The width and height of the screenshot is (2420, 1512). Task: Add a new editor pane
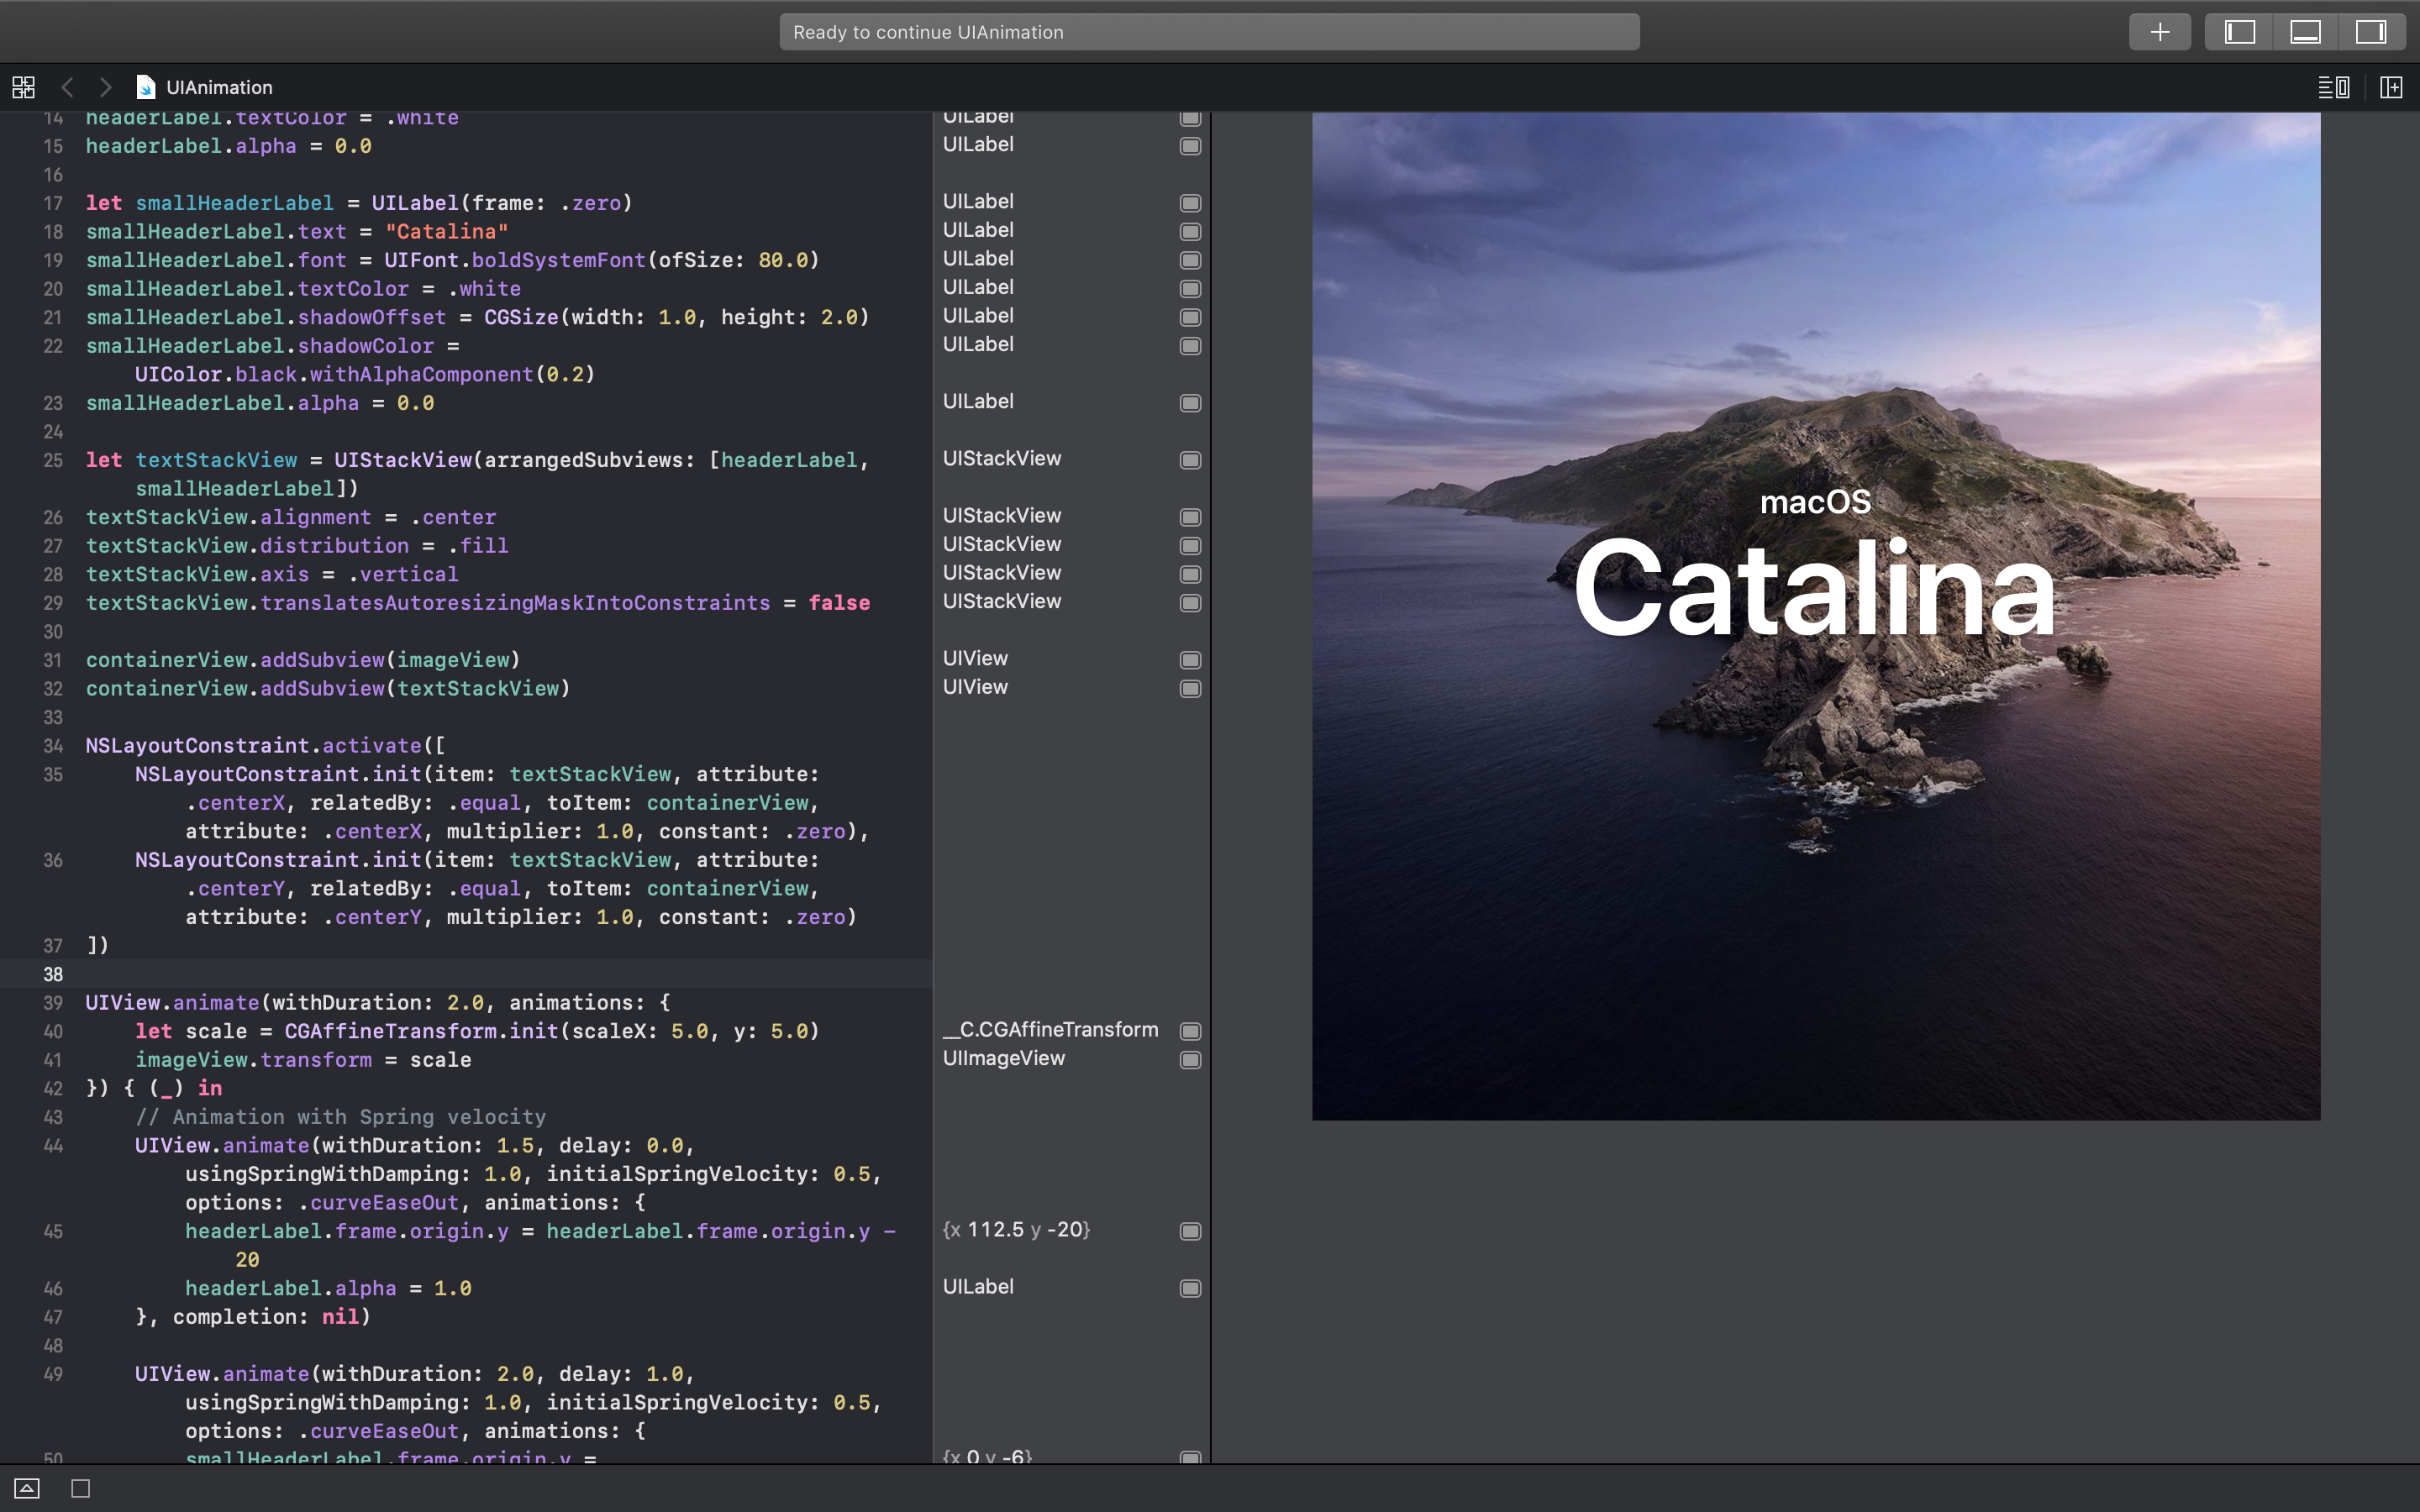[2391, 87]
